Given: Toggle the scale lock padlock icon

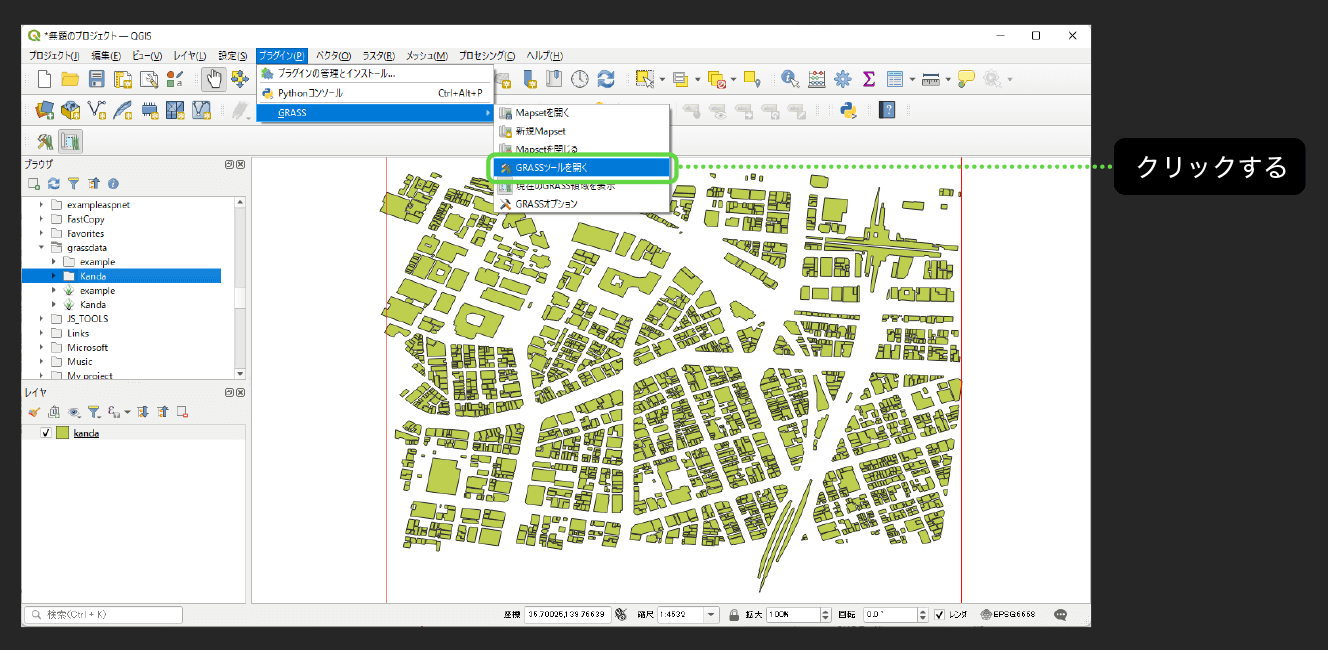Looking at the screenshot, I should (x=734, y=615).
